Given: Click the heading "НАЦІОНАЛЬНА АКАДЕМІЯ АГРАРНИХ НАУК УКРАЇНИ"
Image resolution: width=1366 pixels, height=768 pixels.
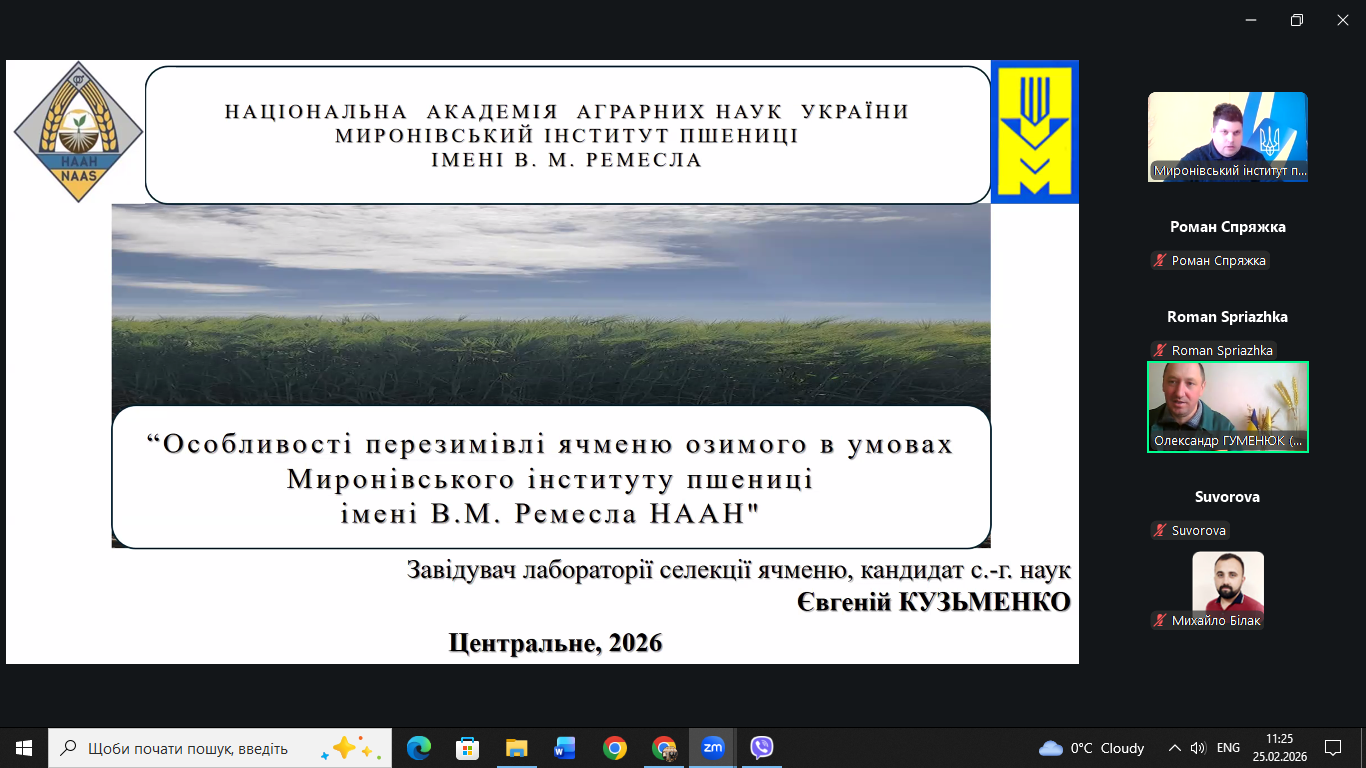Looking at the screenshot, I should pos(567,111).
